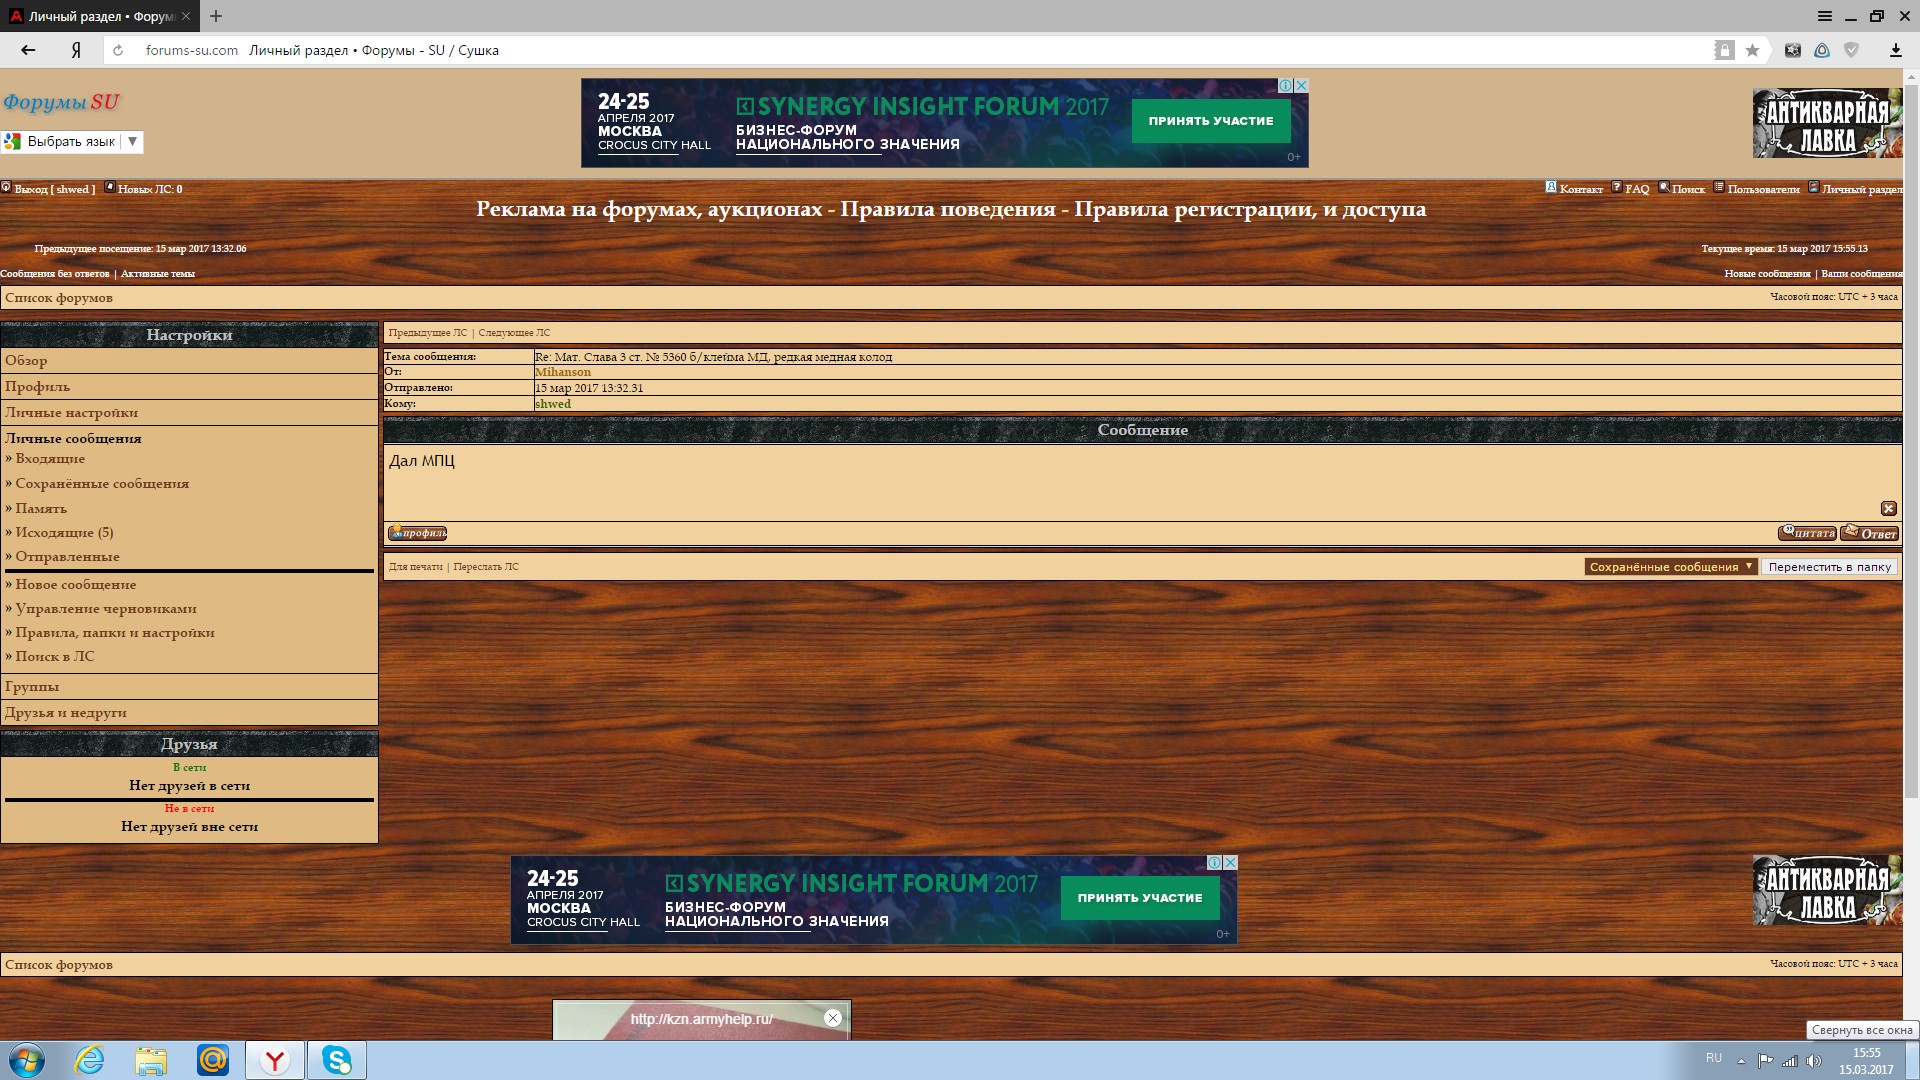Click Переместить в папку button

point(1830,567)
